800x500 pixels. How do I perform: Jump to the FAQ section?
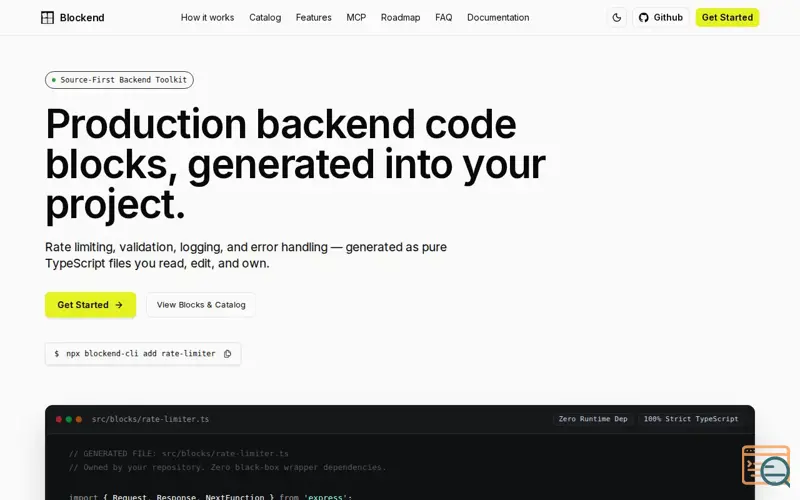click(x=443, y=18)
